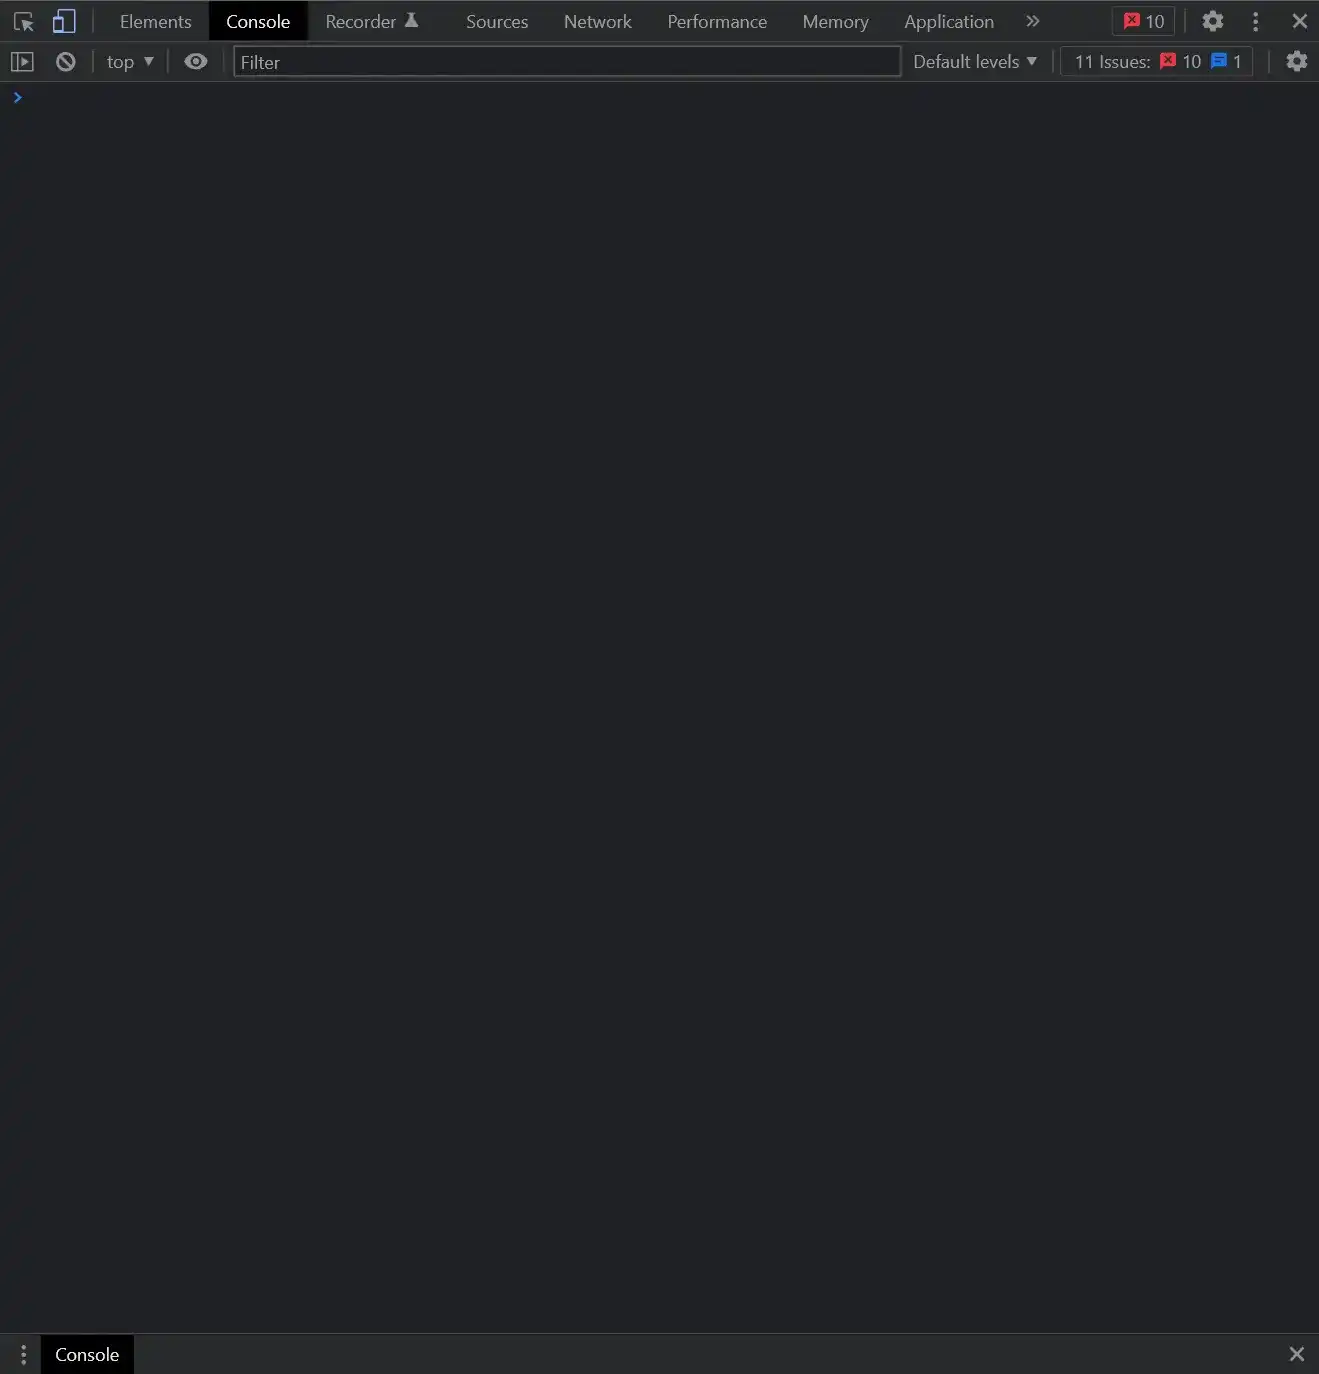The width and height of the screenshot is (1319, 1374).
Task: Open DevTools settings gear in top bar
Action: 1213,21
